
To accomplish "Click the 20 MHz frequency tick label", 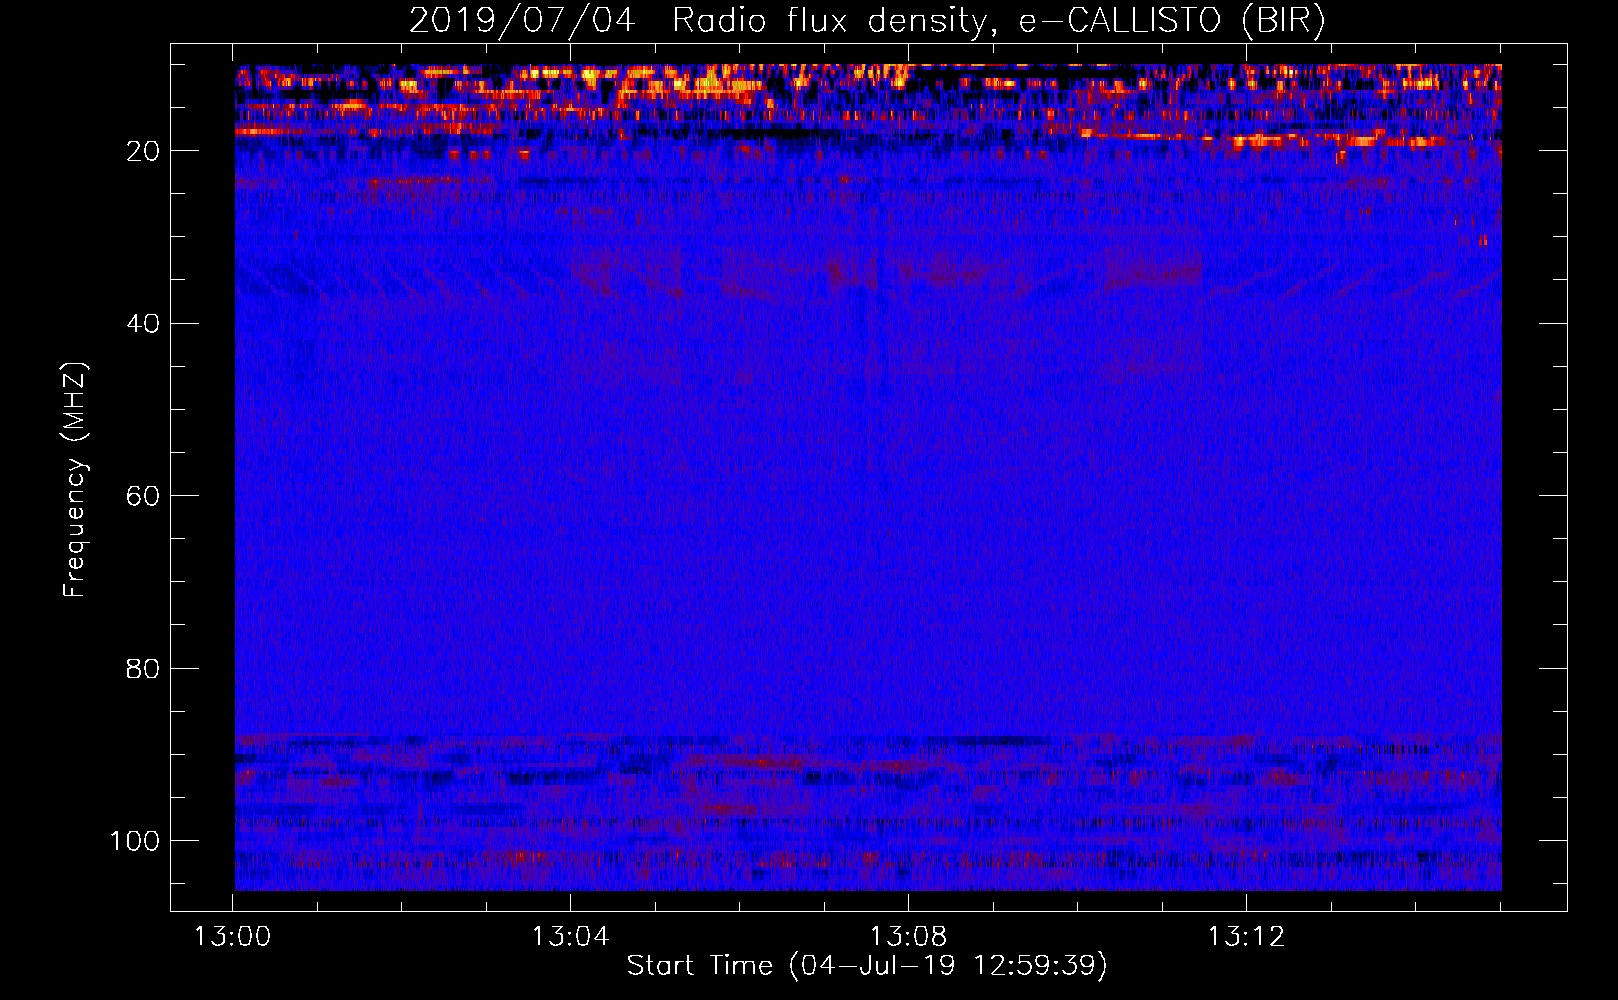I will coord(143,151).
